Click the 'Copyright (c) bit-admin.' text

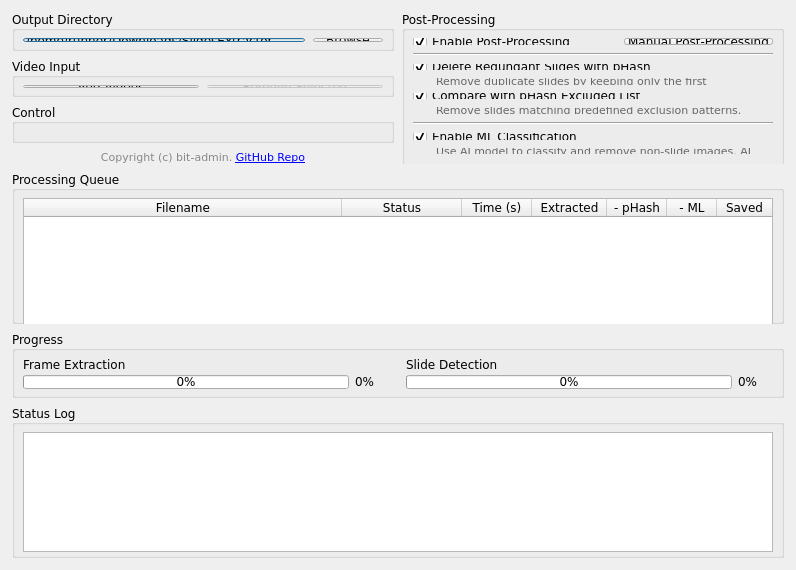pos(167,157)
